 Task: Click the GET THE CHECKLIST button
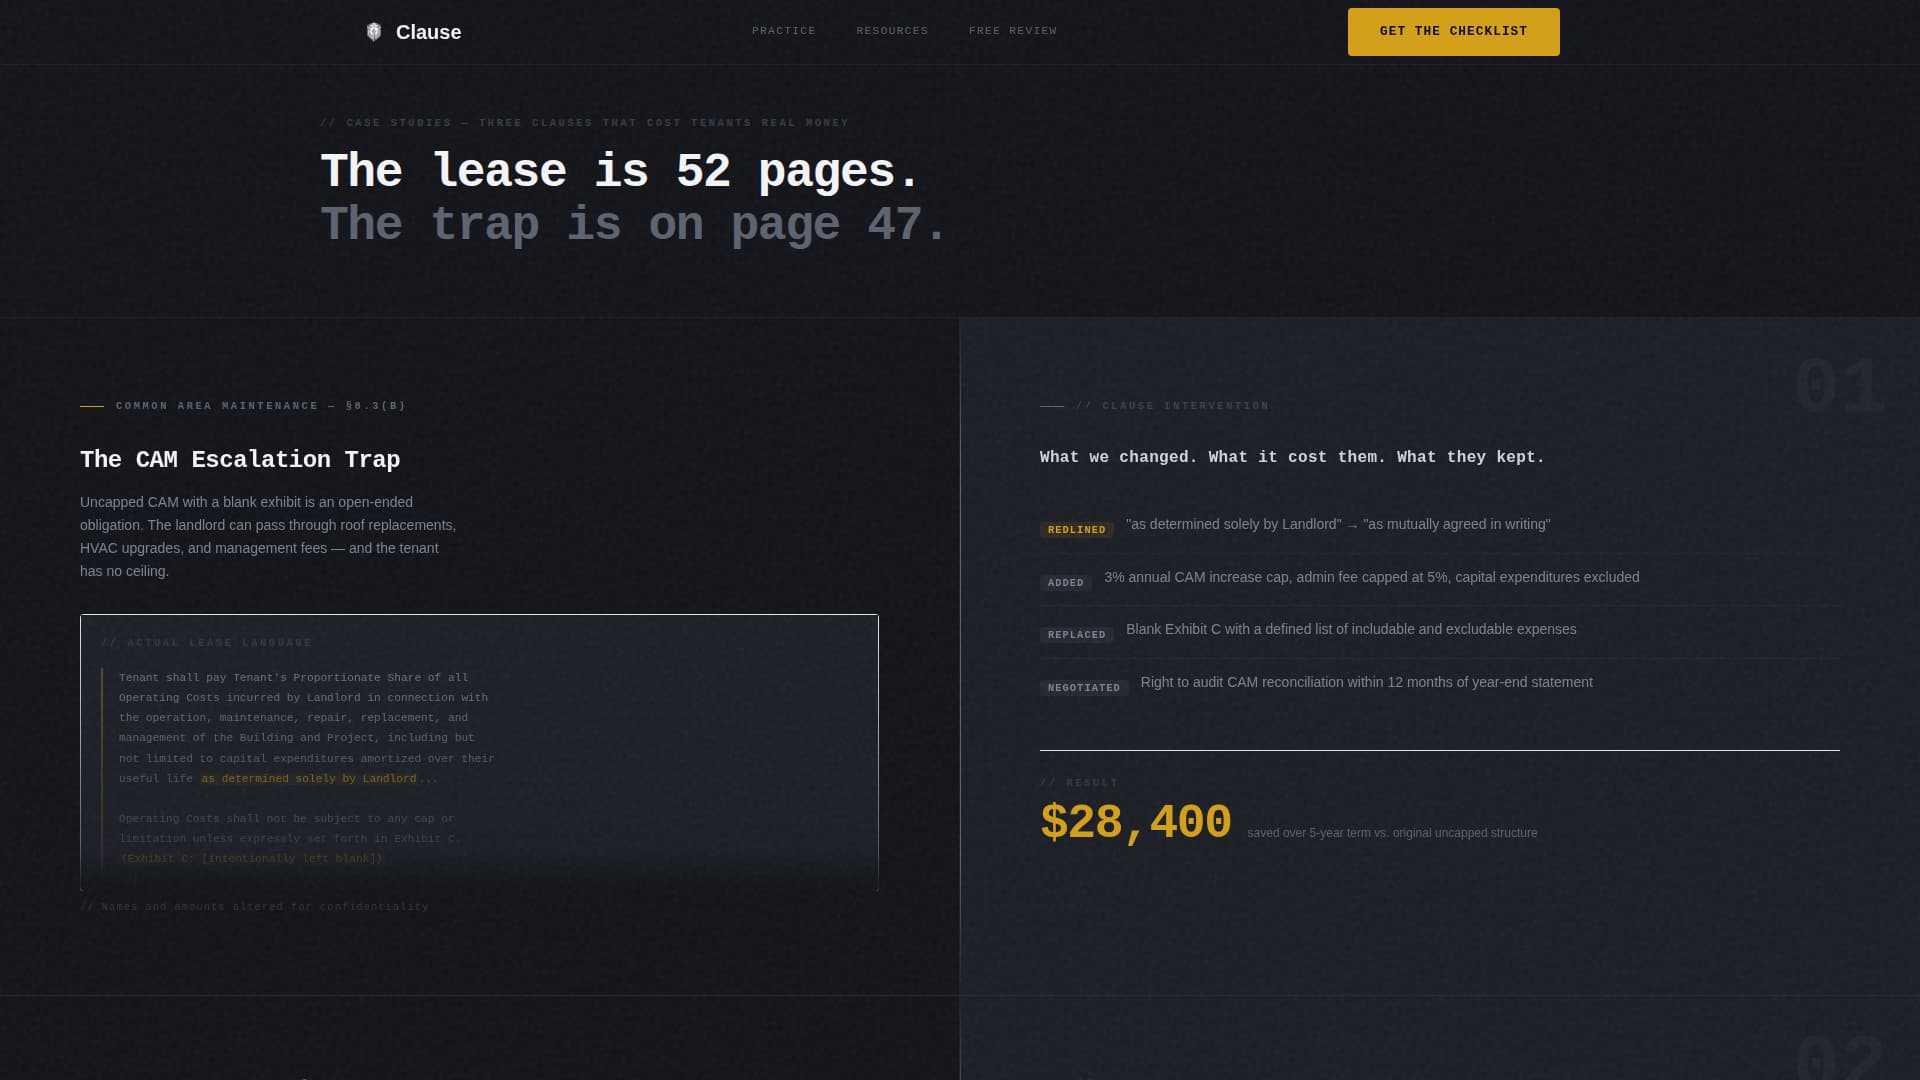(x=1452, y=31)
